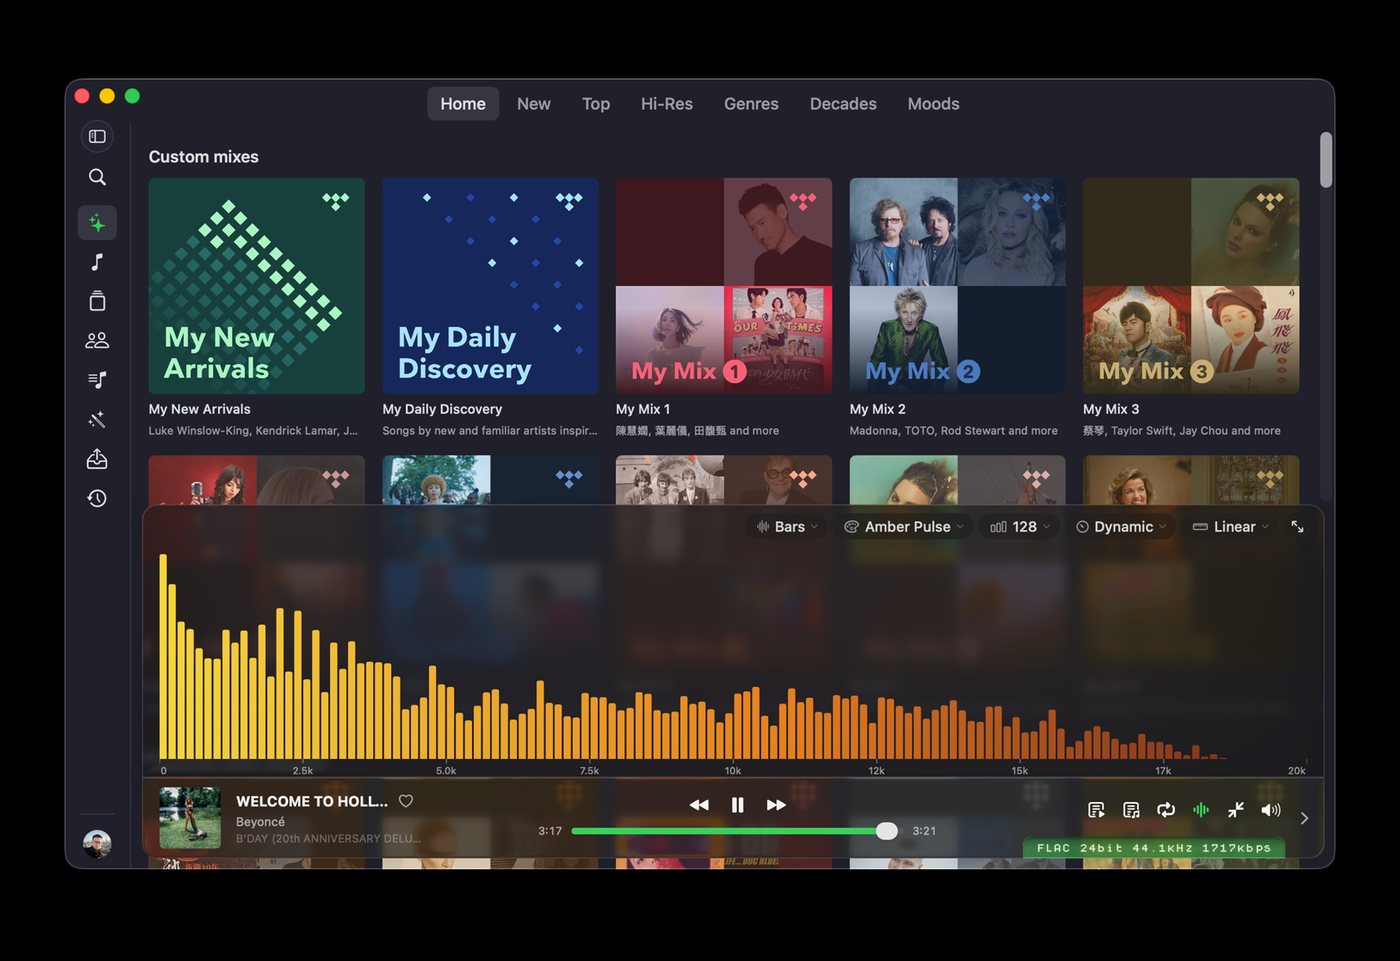Click the volume speaker icon

click(1271, 810)
